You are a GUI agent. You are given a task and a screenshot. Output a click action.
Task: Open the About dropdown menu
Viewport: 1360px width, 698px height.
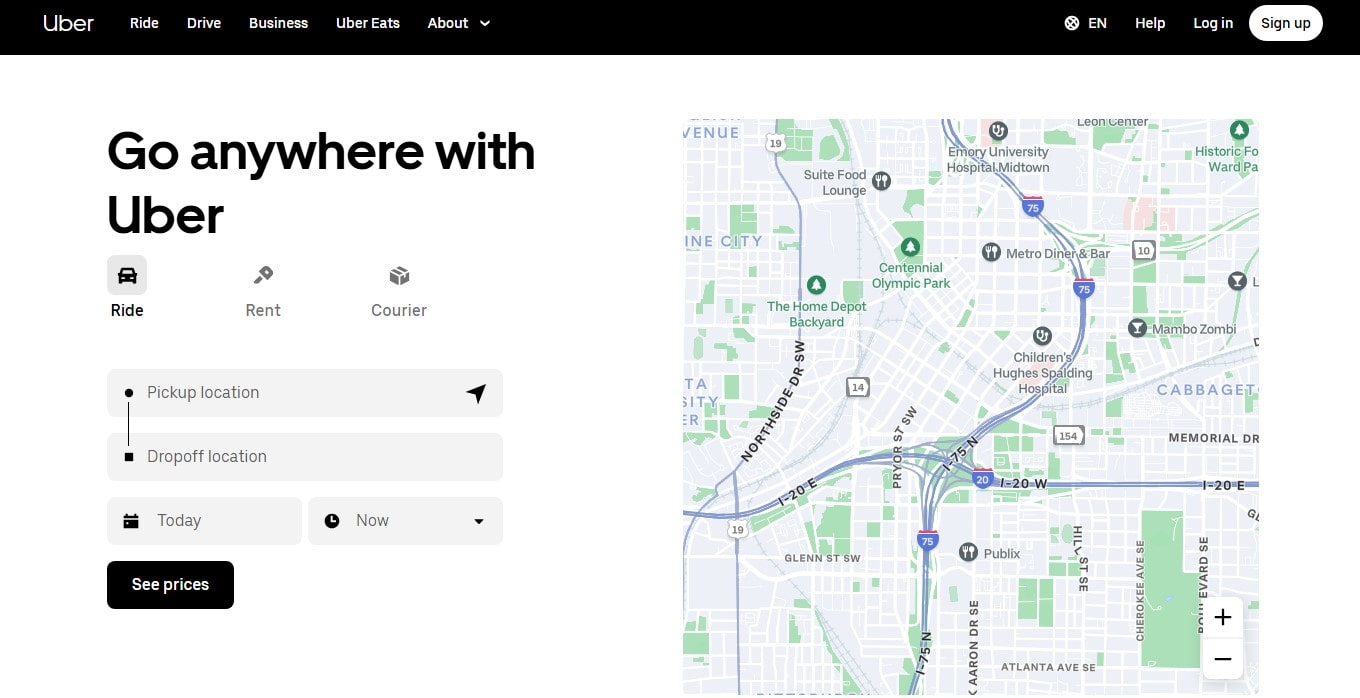[x=459, y=23]
